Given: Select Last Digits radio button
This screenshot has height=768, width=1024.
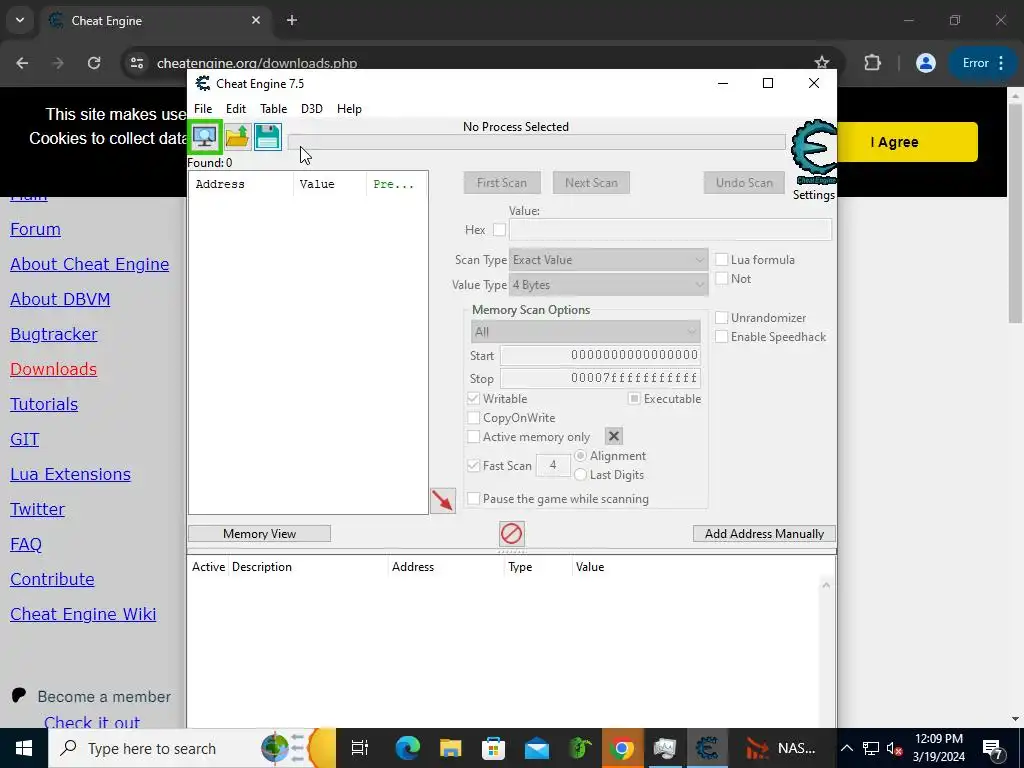Looking at the screenshot, I should pos(580,475).
